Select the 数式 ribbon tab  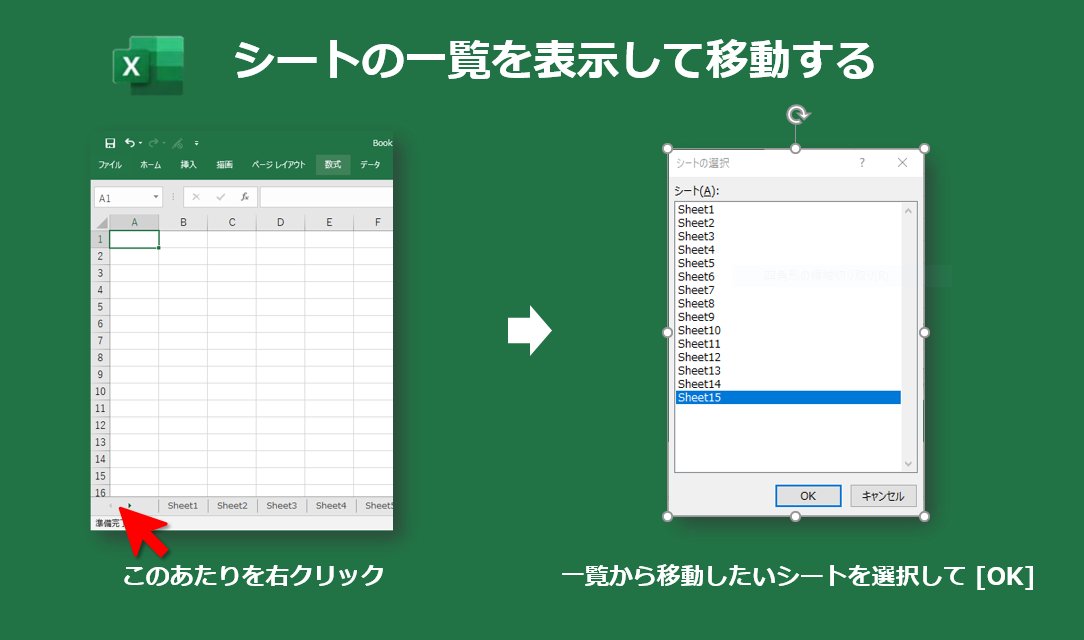point(333,164)
